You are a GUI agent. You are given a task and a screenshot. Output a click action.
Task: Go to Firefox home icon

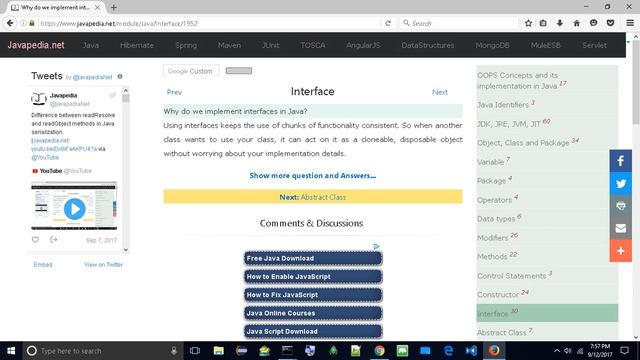pos(576,23)
